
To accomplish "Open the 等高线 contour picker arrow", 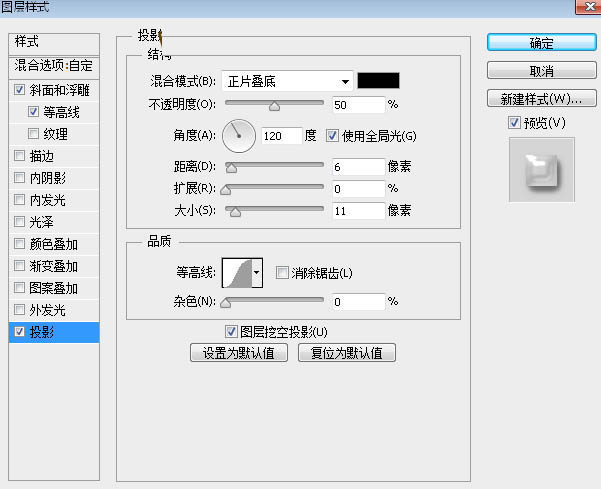I will click(257, 272).
